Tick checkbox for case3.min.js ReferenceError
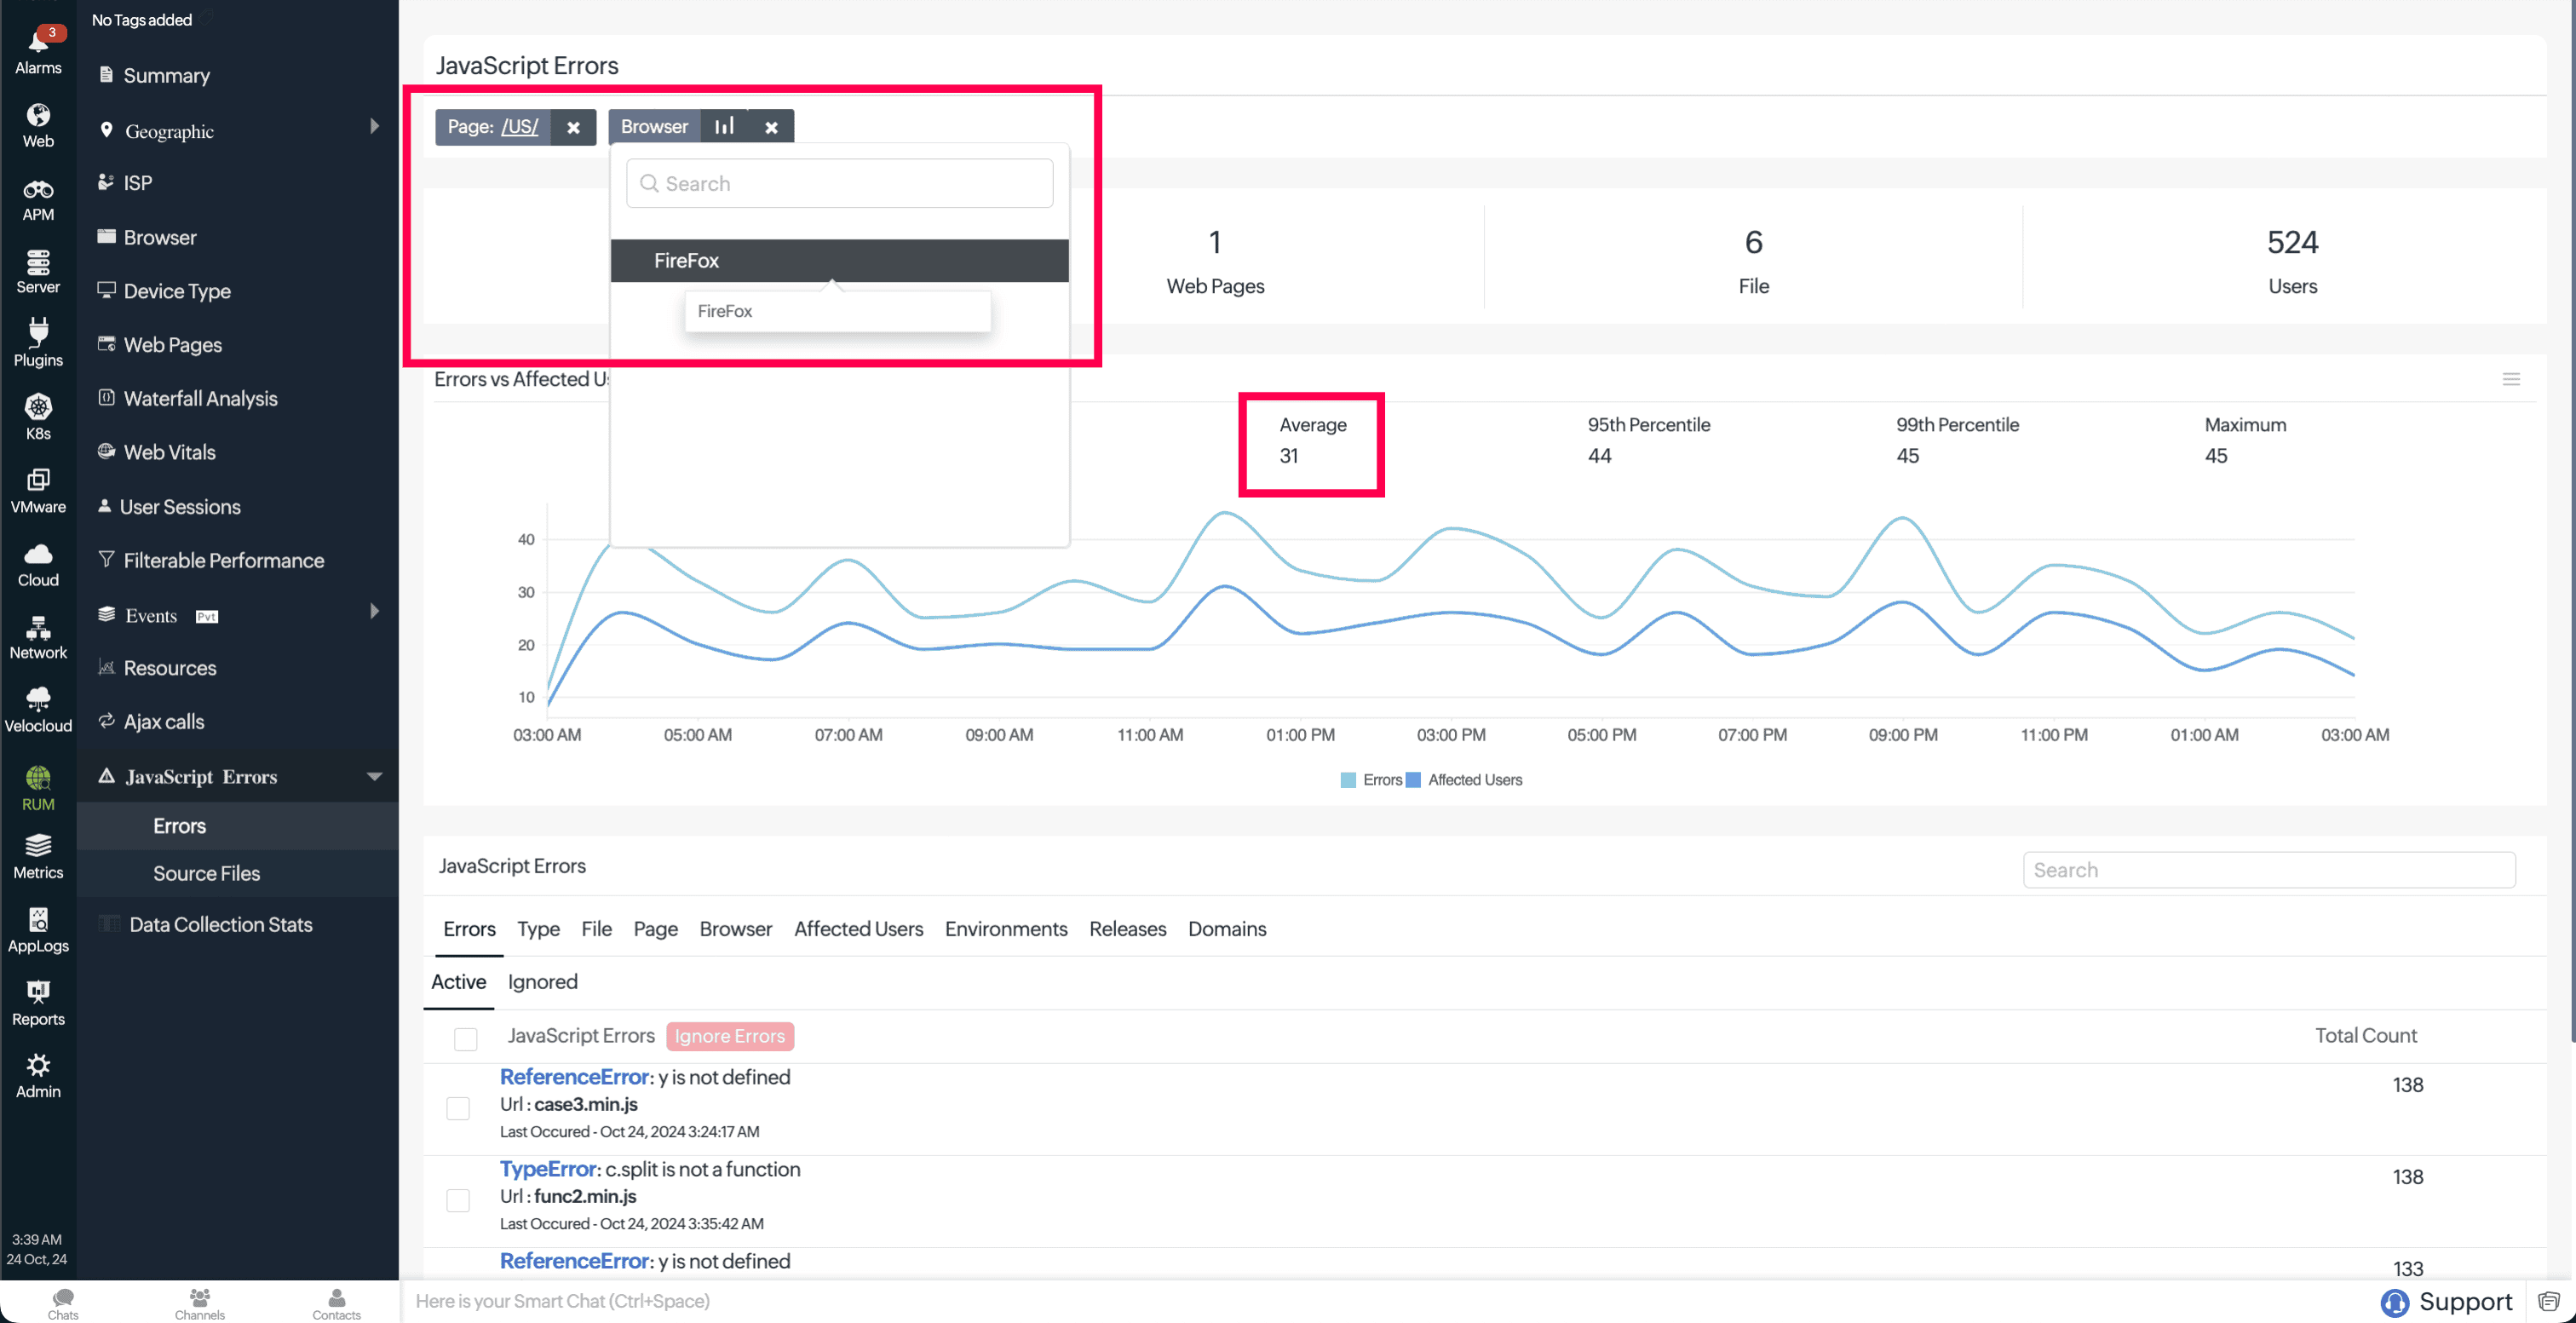2576x1323 pixels. tap(458, 1108)
